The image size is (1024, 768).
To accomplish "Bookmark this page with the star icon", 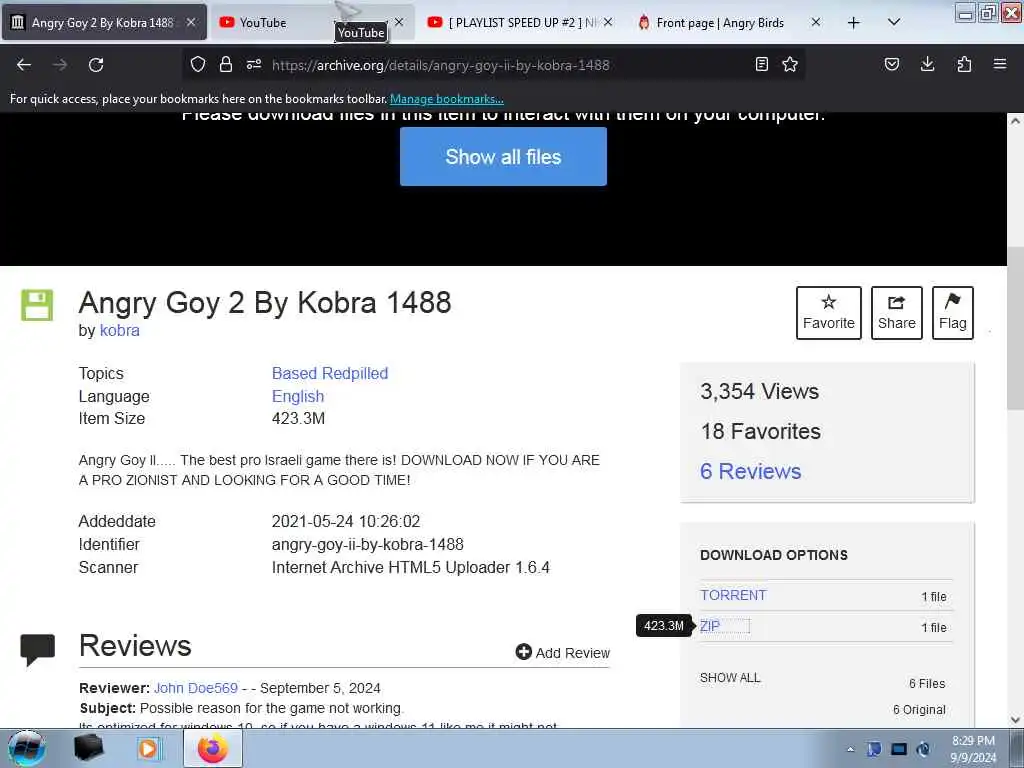I will pos(790,64).
